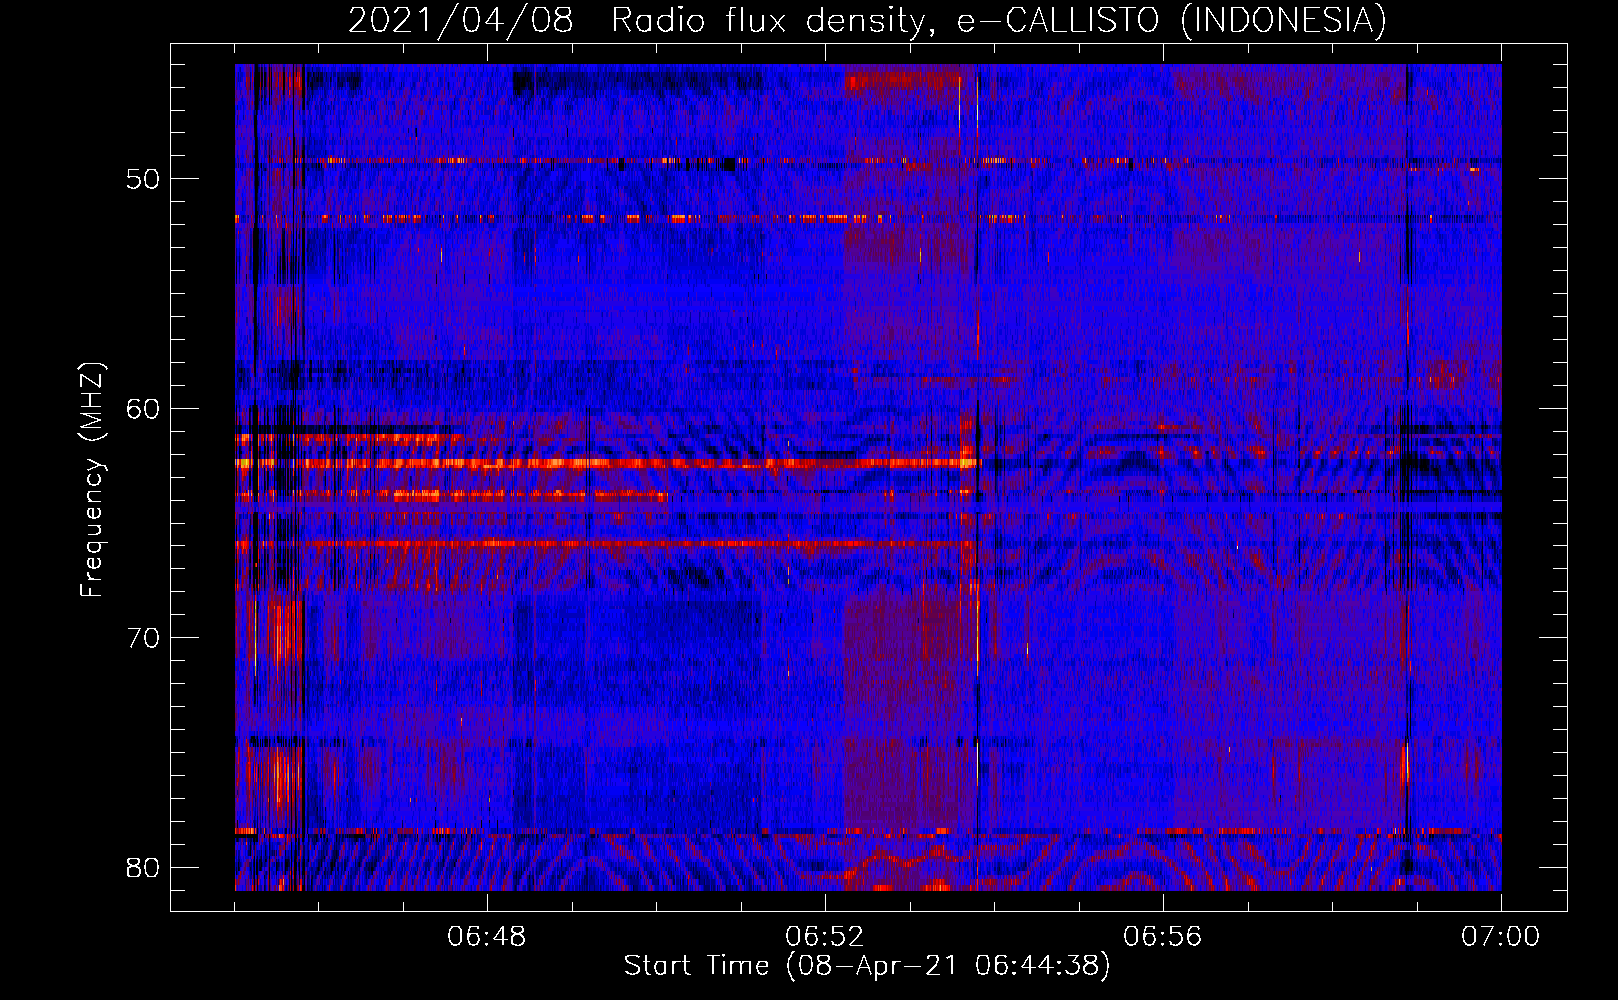Click the 06:52 time tick label
This screenshot has width=1618, height=1000.
825,937
